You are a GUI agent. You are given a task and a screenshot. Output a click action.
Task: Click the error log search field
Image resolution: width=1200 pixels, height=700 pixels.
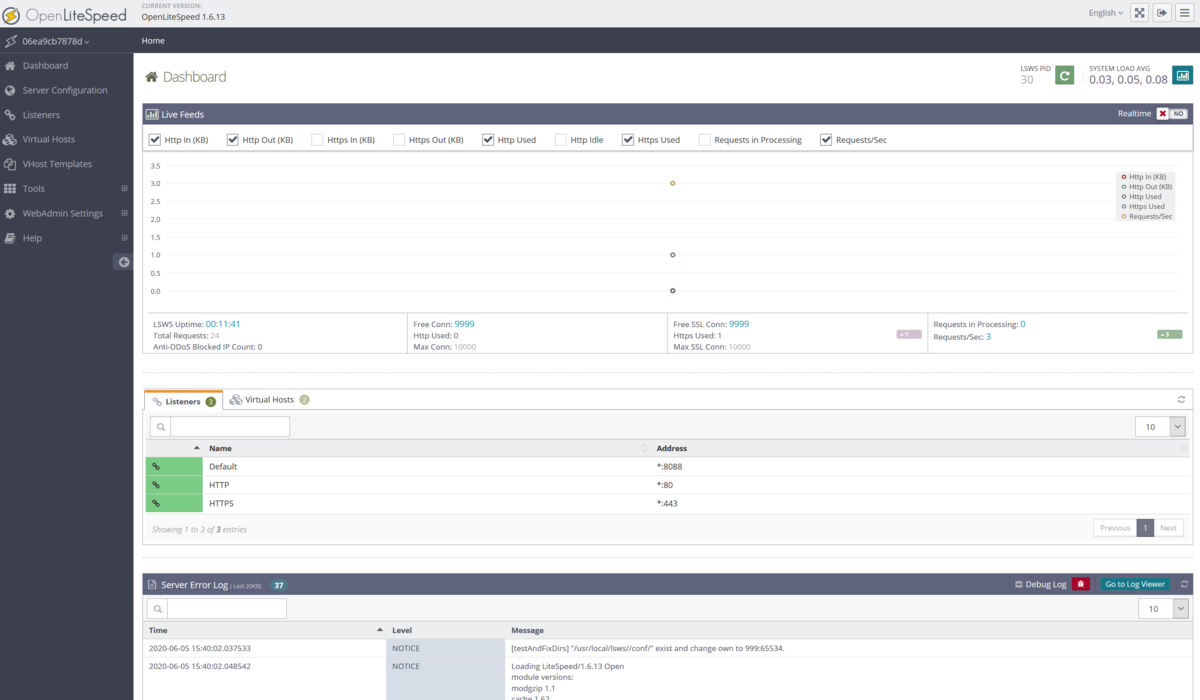[x=226, y=608]
